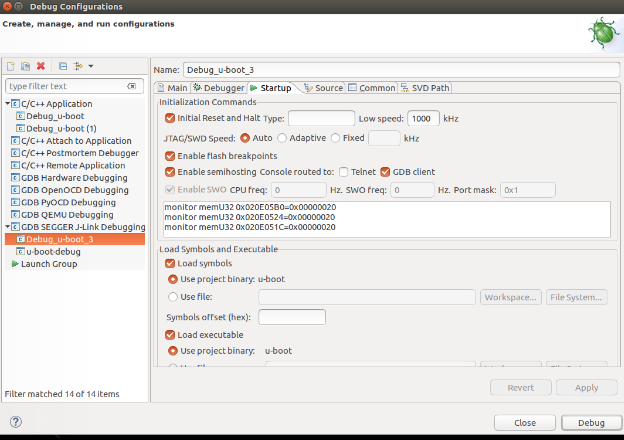Screen dimensions: 624x440
Task: Click the Debug button to launch
Action: [x=591, y=422]
